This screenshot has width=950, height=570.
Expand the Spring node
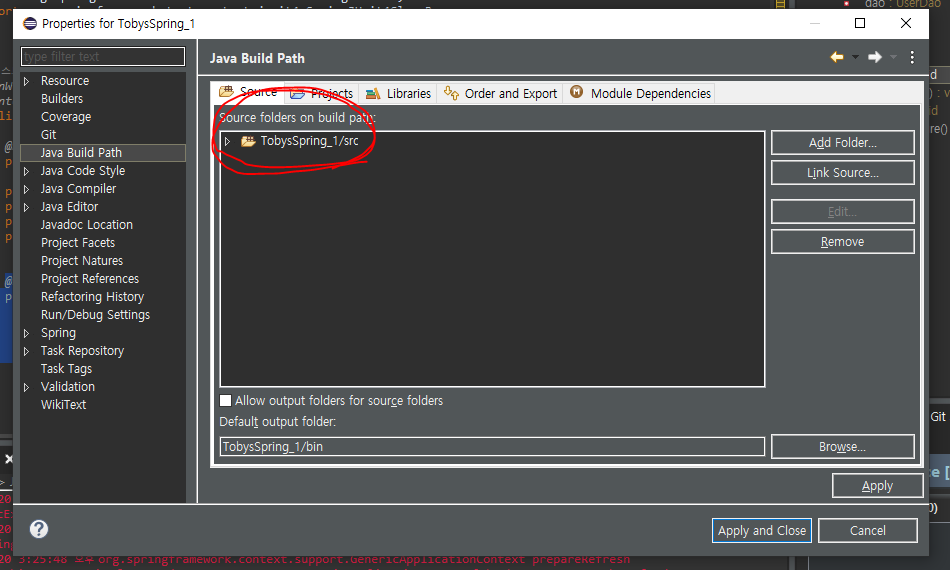point(26,333)
